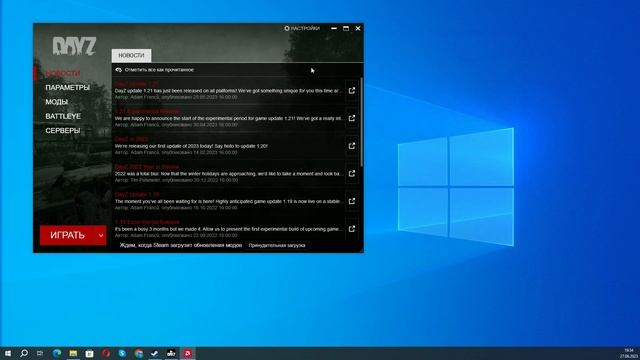Open МОДЫ section
This screenshot has height=360, width=640.
coord(57,102)
